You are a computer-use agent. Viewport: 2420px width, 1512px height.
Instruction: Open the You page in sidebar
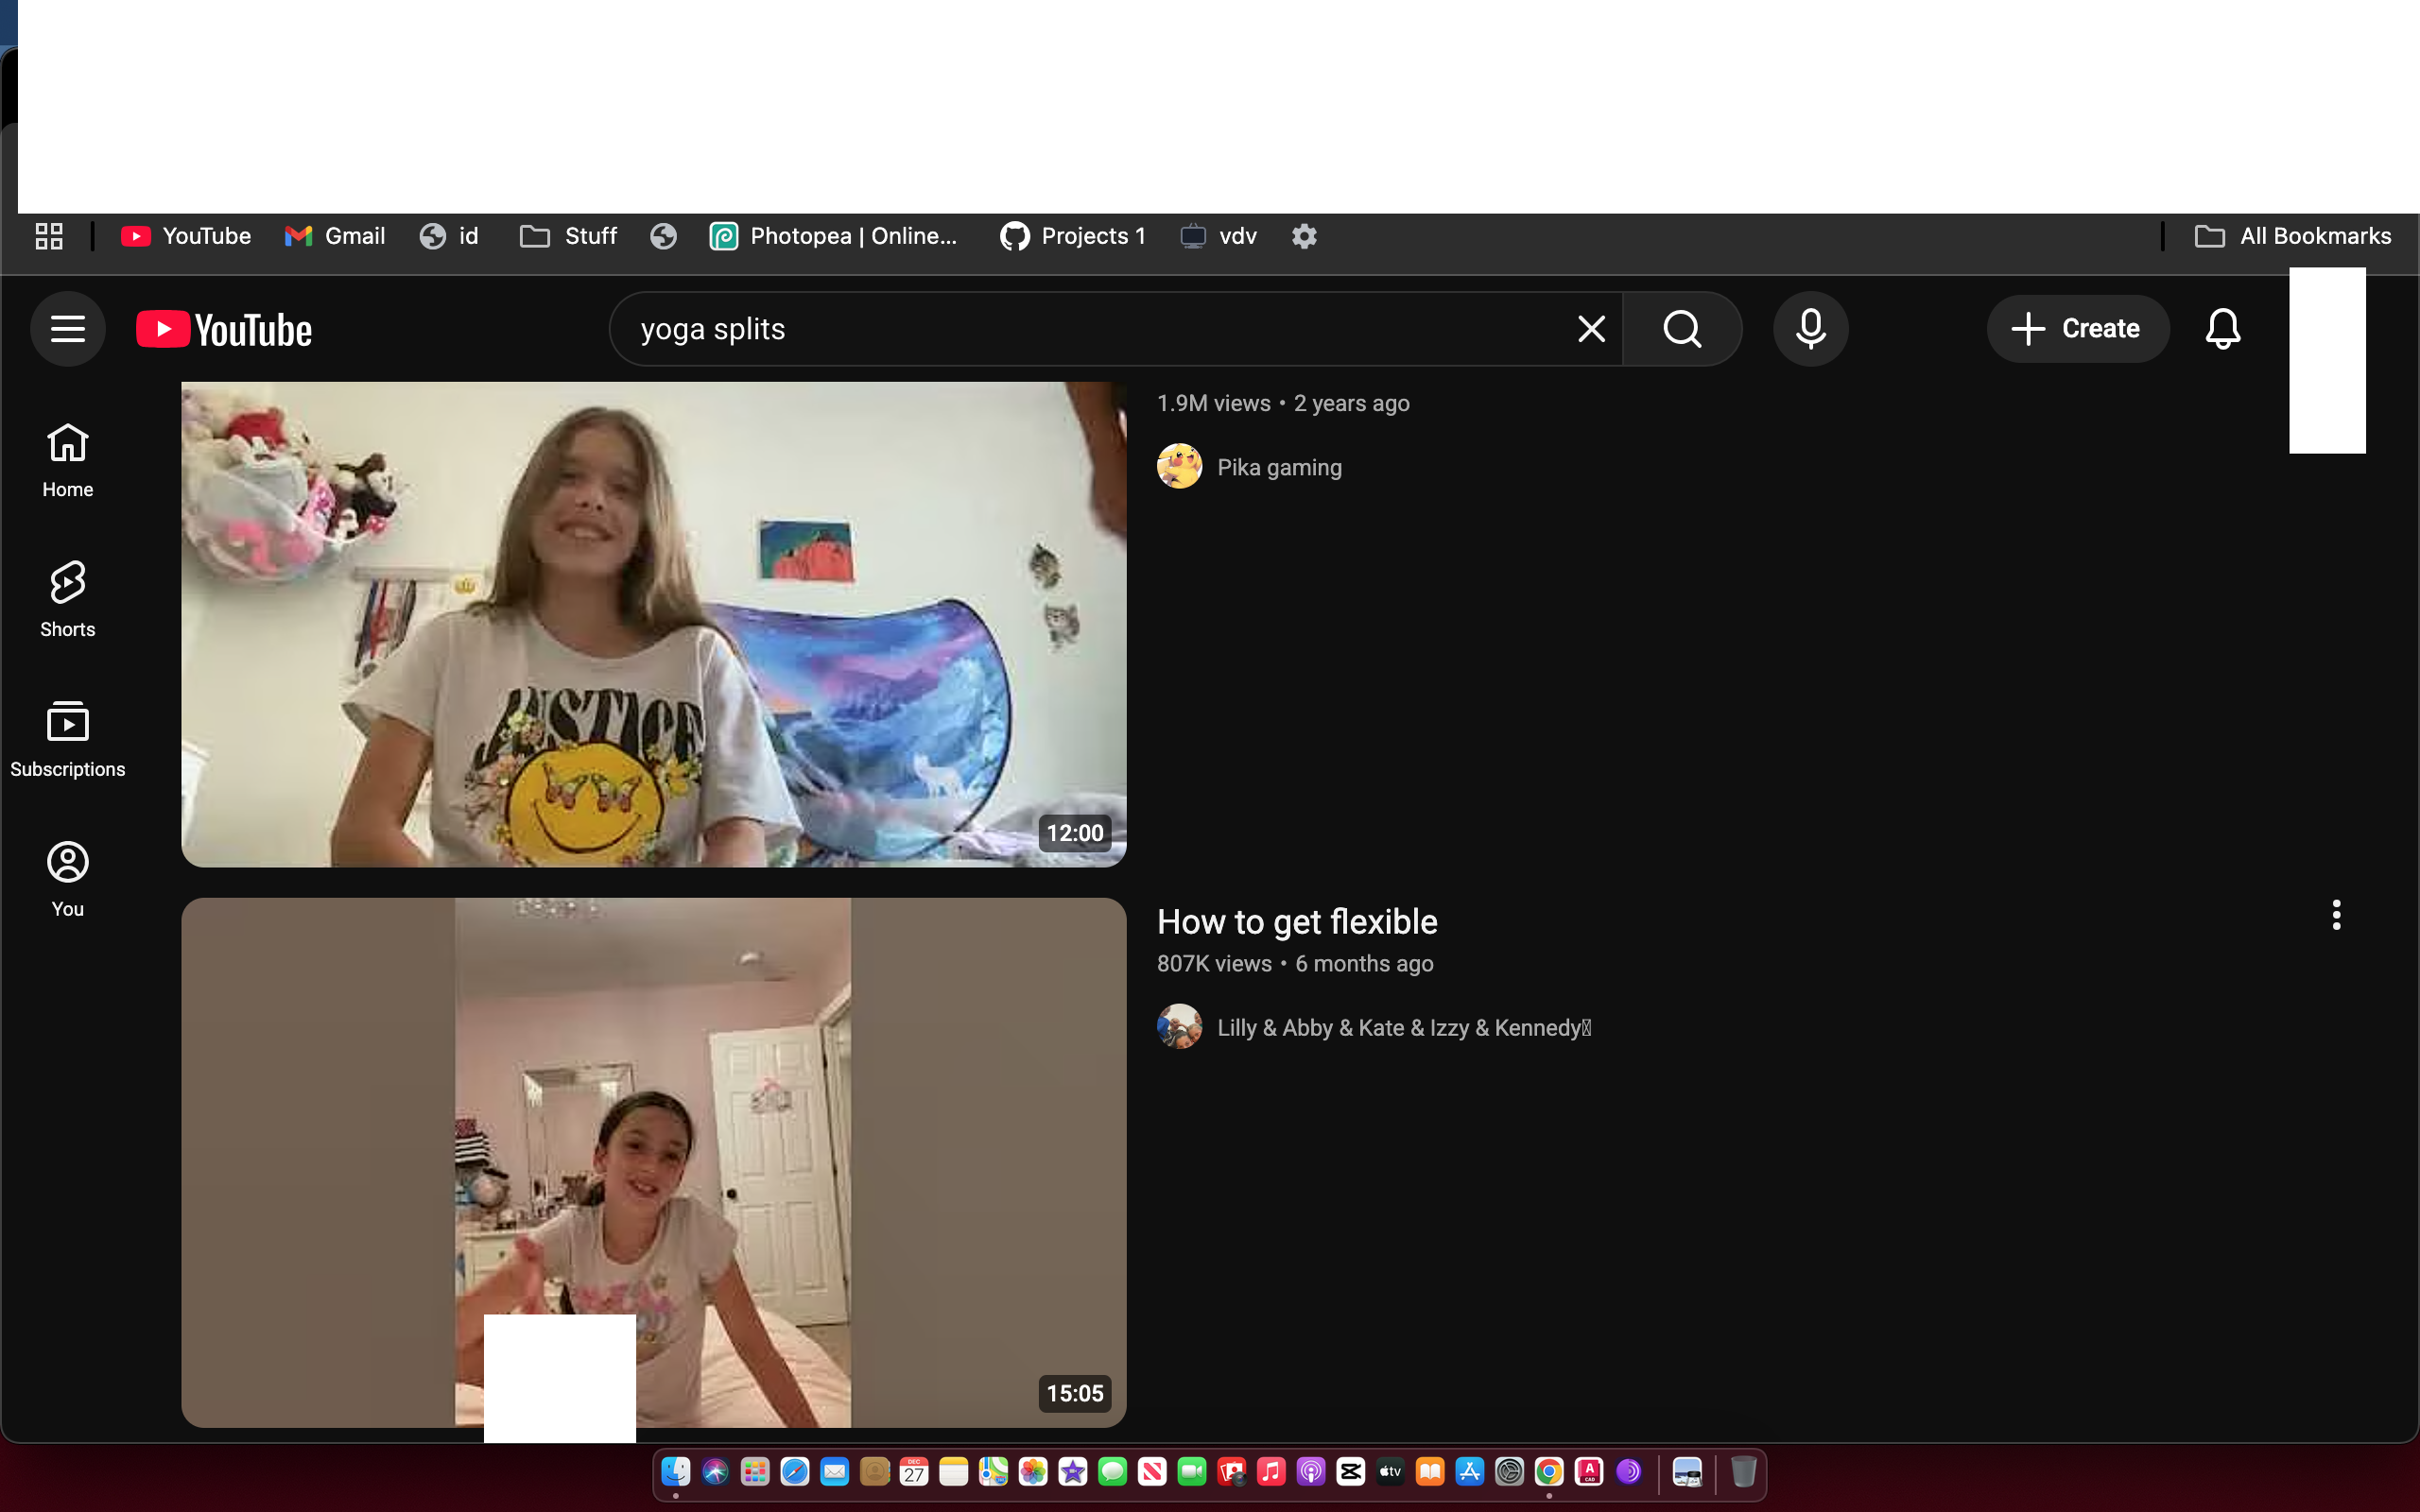click(x=67, y=879)
